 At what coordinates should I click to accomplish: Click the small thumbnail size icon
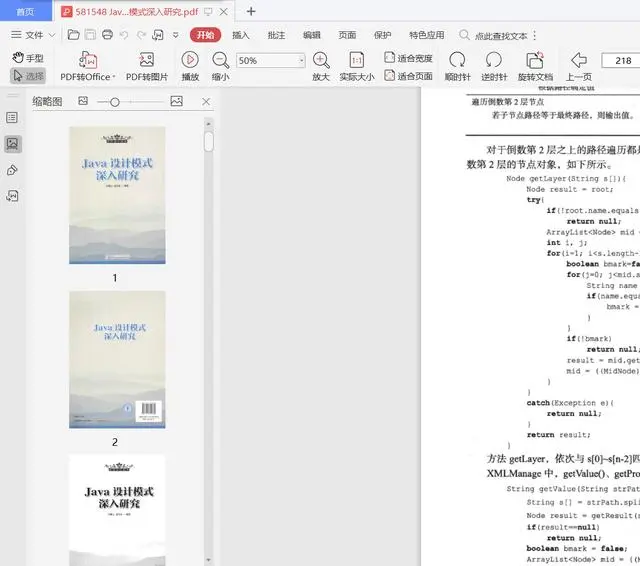[83, 101]
